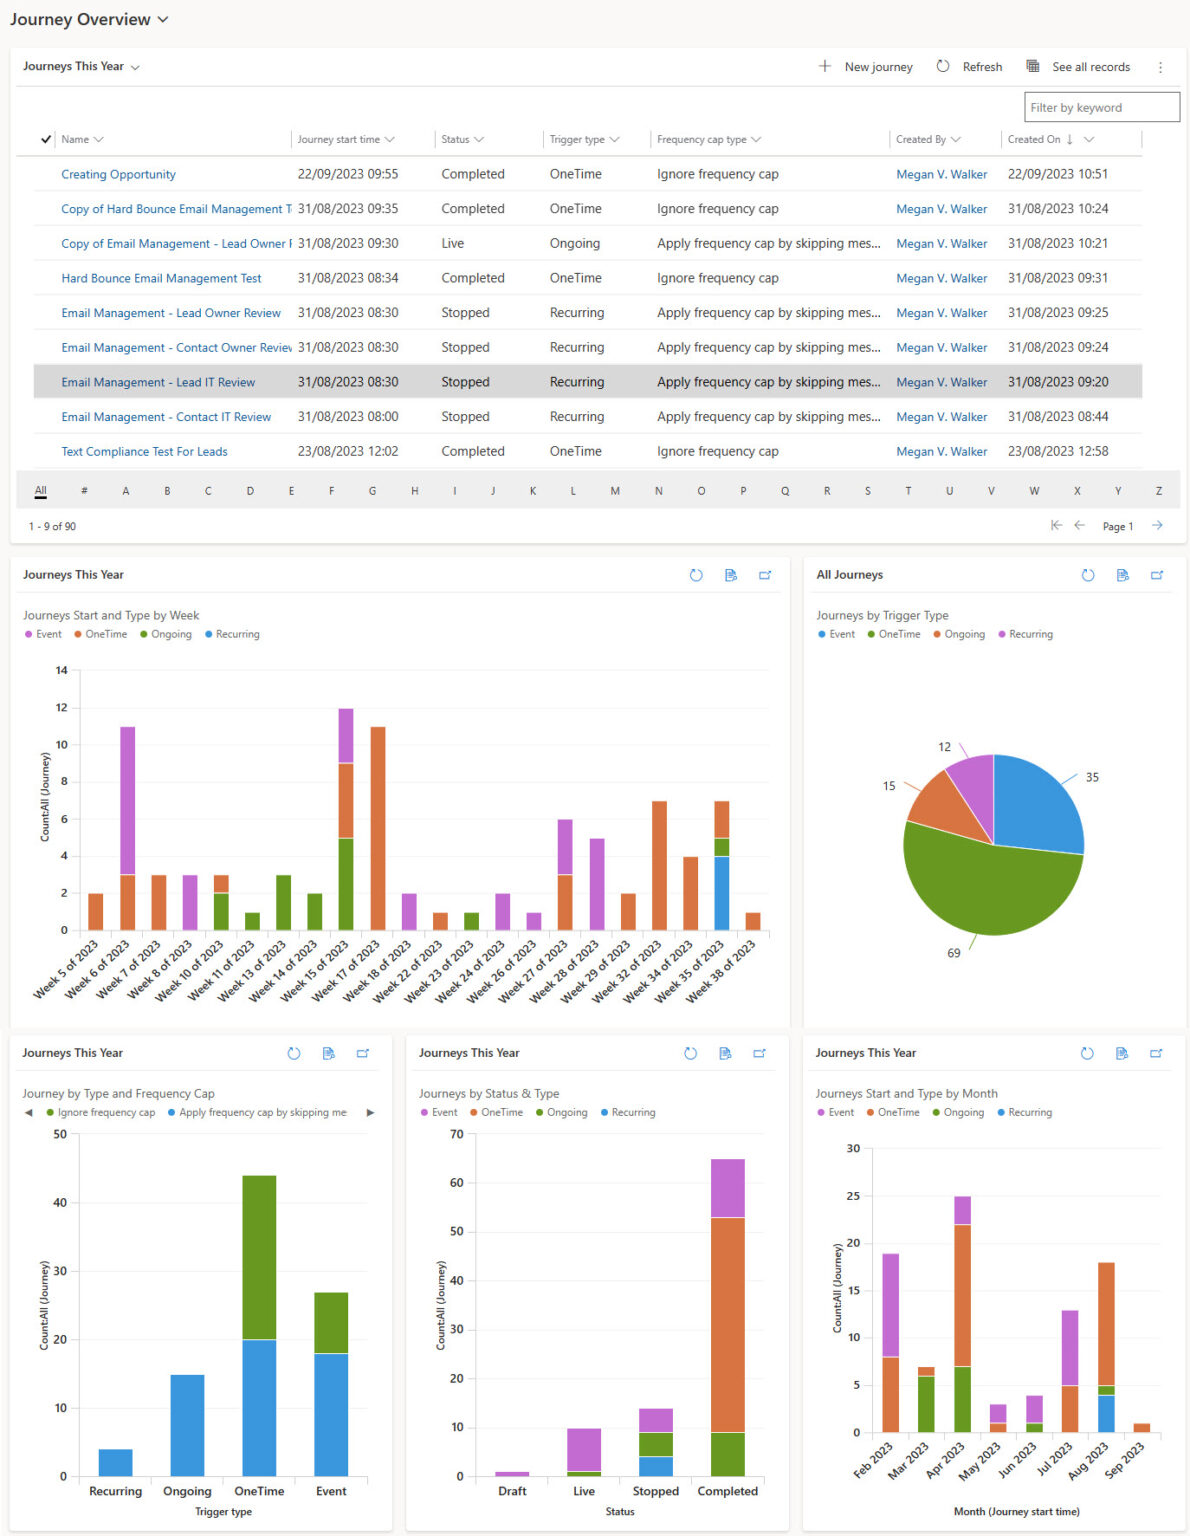This screenshot has width=1190, height=1536.
Task: Open the Email Management - Lead IT Review journey
Action: [x=157, y=382]
